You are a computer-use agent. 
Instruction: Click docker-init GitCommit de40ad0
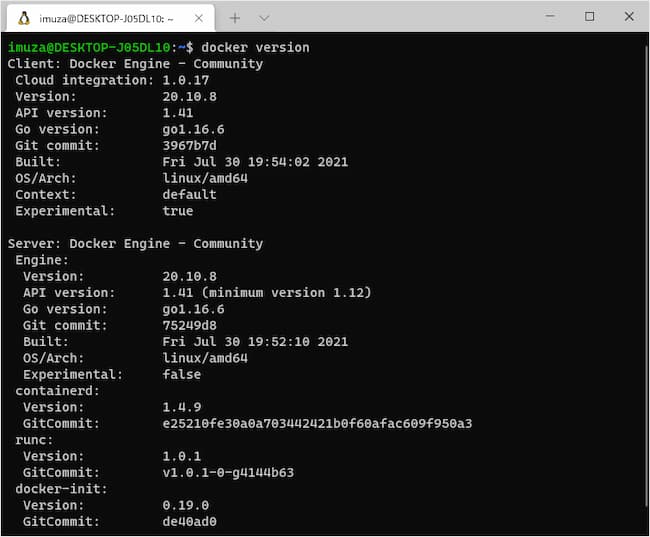coord(189,522)
